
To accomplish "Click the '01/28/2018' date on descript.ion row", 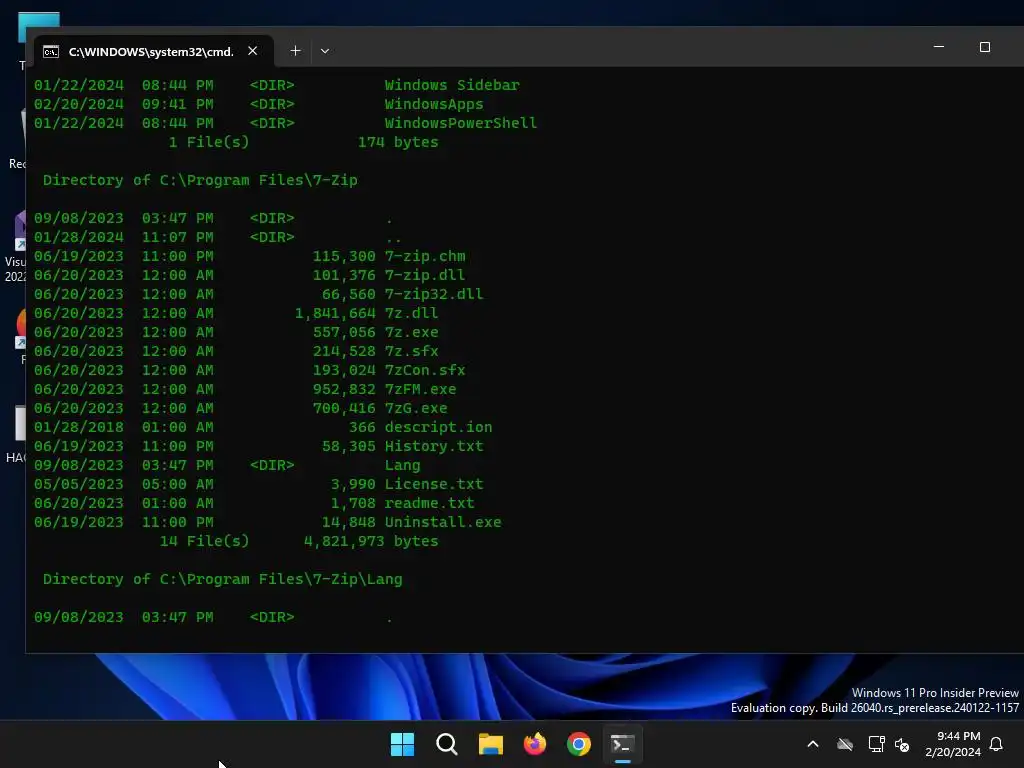I will click(78, 427).
